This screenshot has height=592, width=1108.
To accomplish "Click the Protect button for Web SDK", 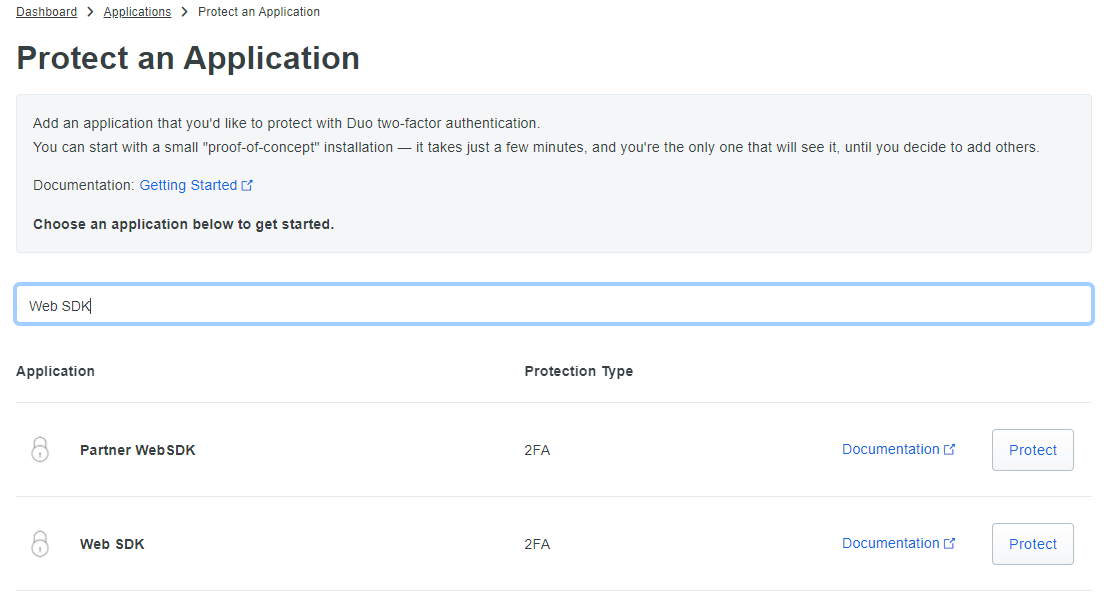I will point(1032,543).
